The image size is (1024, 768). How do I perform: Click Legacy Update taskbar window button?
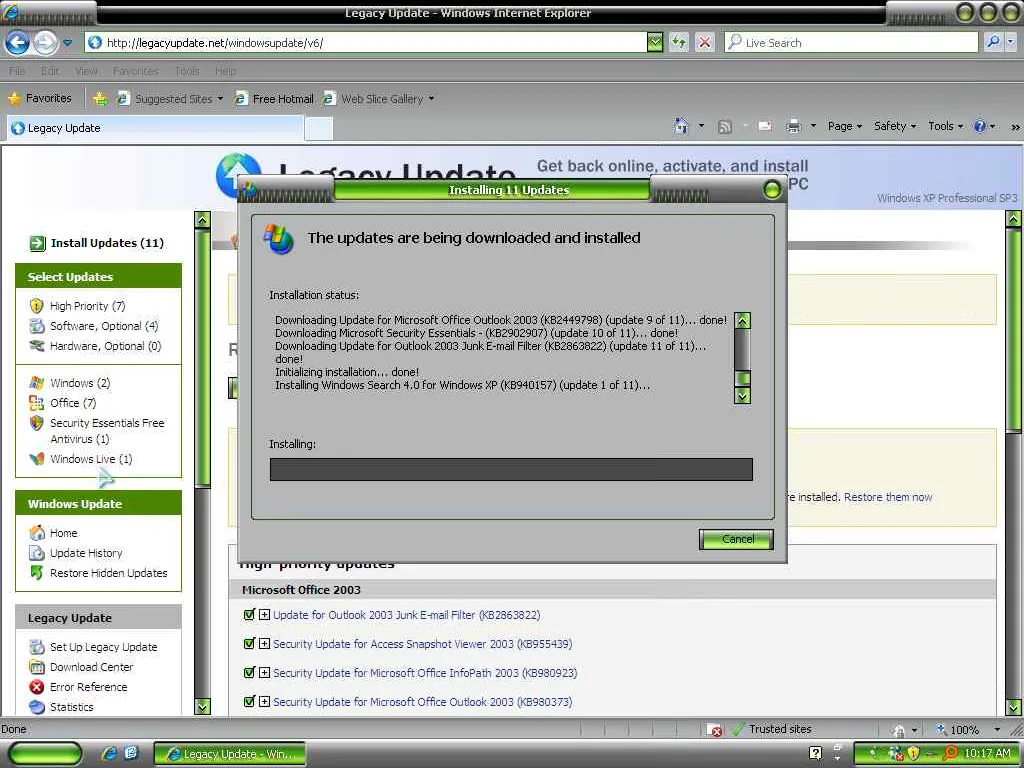click(x=230, y=754)
